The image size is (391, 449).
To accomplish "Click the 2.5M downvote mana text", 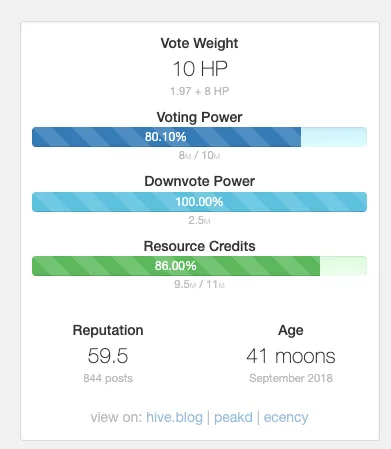I will click(x=199, y=220).
